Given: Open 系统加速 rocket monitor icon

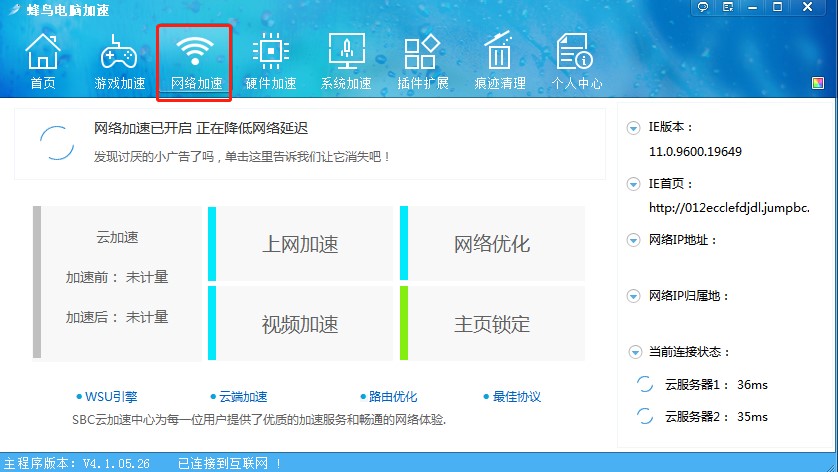Looking at the screenshot, I should click(x=347, y=52).
